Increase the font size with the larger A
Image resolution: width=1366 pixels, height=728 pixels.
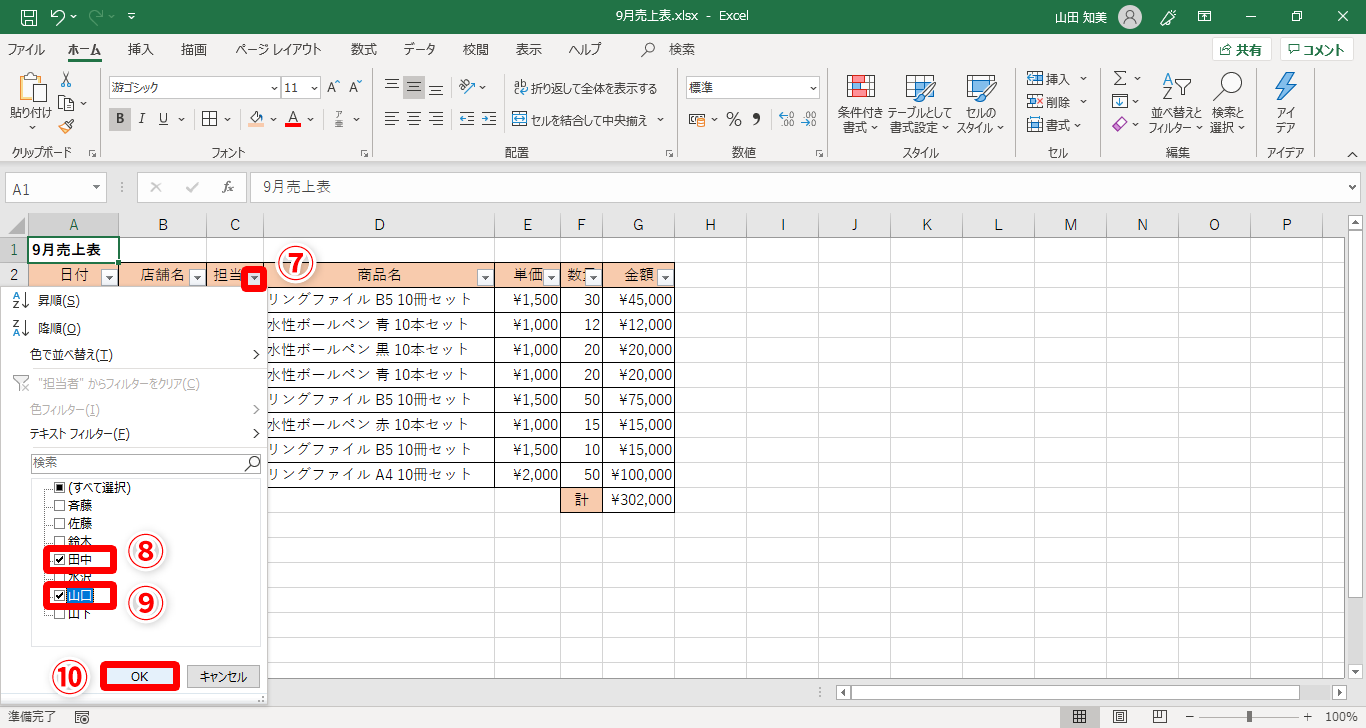coord(332,87)
